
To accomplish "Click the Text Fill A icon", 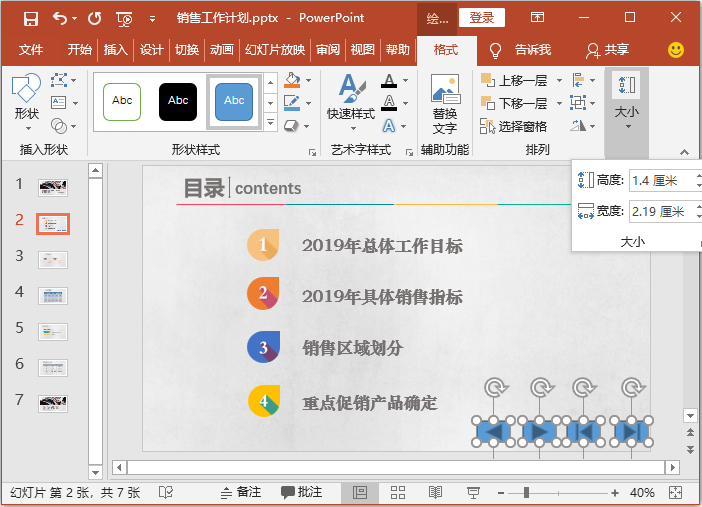I will [x=389, y=81].
